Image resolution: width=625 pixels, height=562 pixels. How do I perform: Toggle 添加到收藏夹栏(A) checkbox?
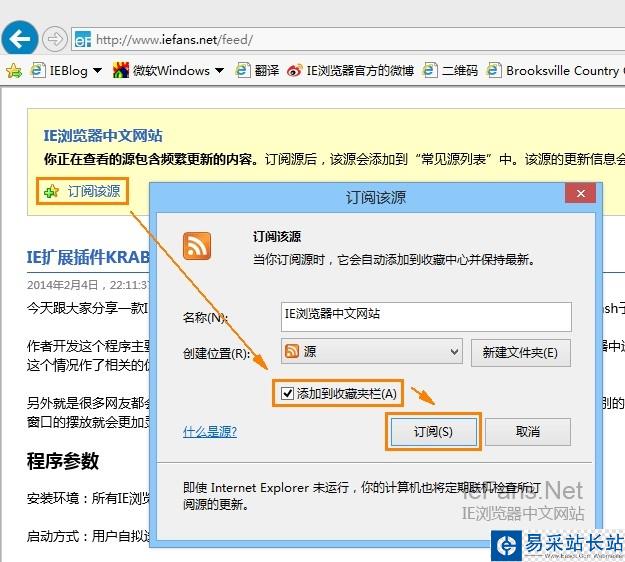(287, 393)
